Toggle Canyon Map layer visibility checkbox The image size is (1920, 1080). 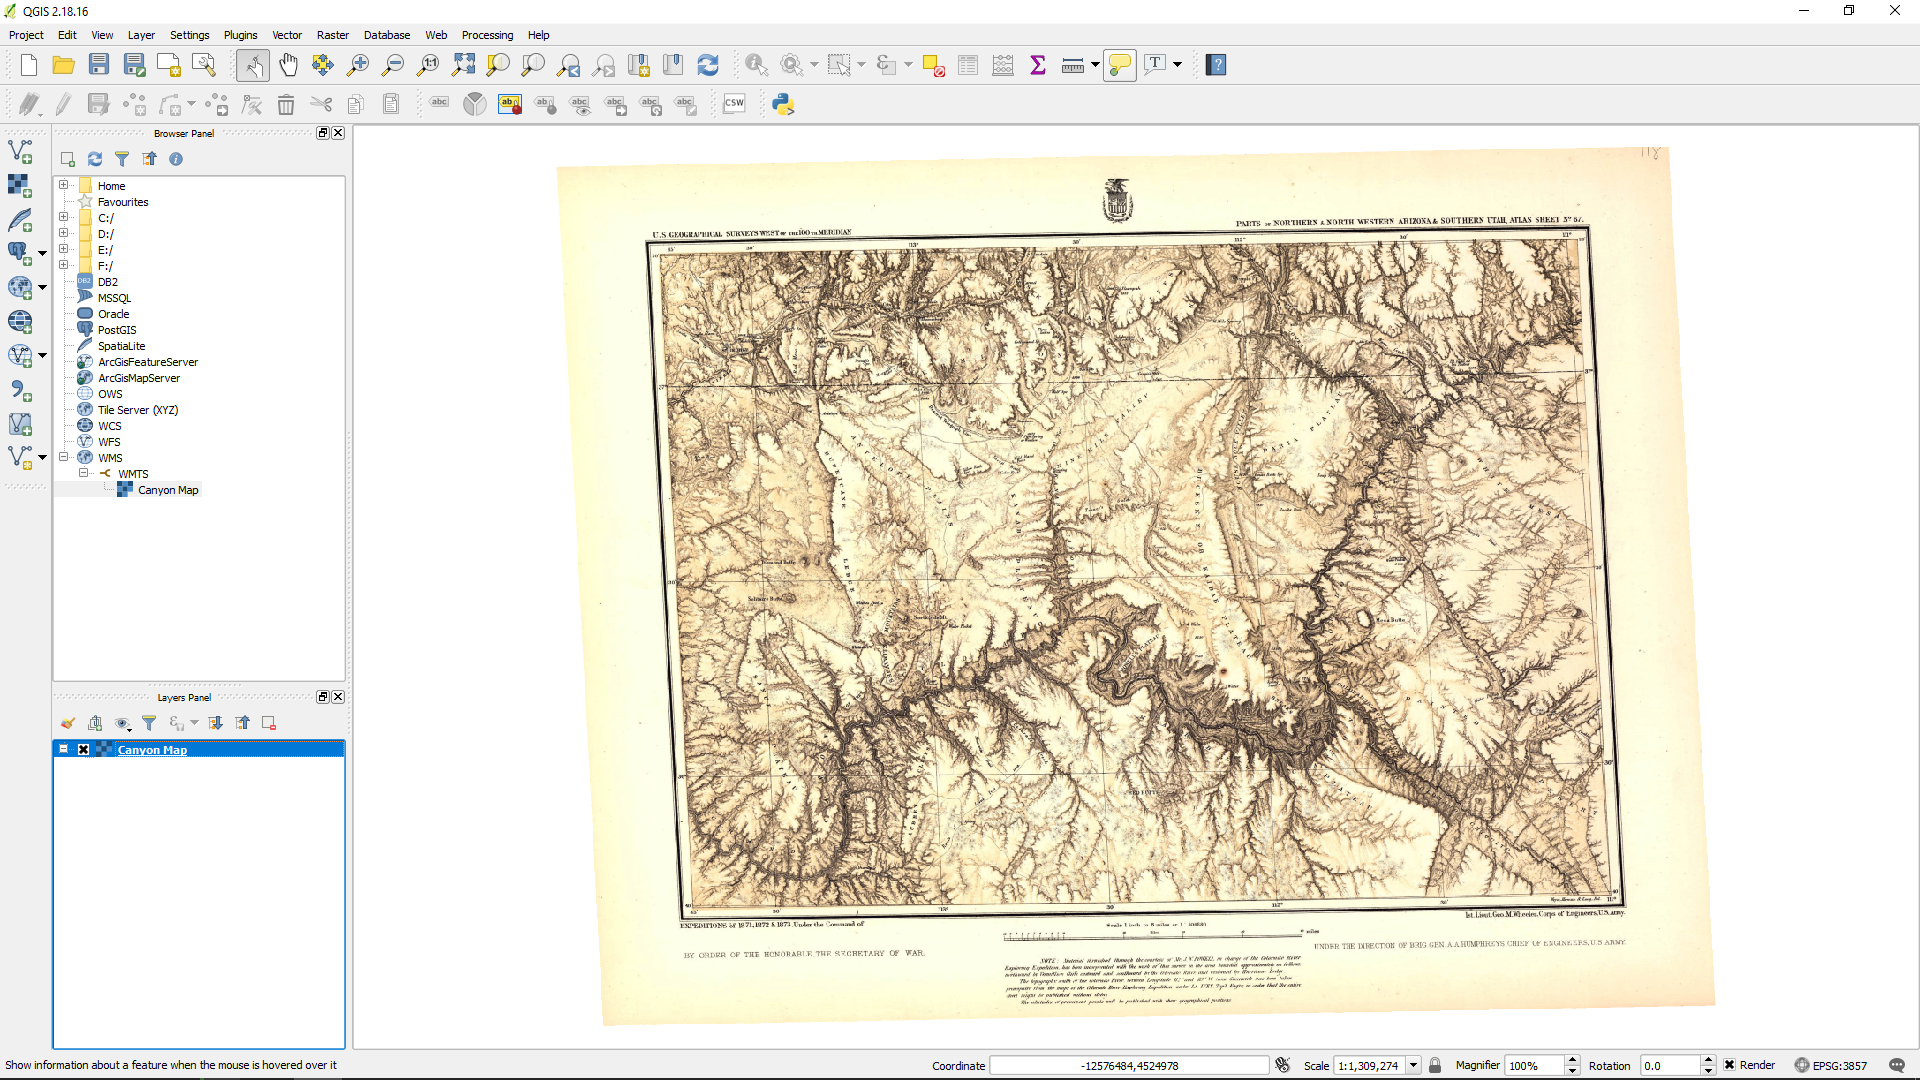tap(84, 750)
